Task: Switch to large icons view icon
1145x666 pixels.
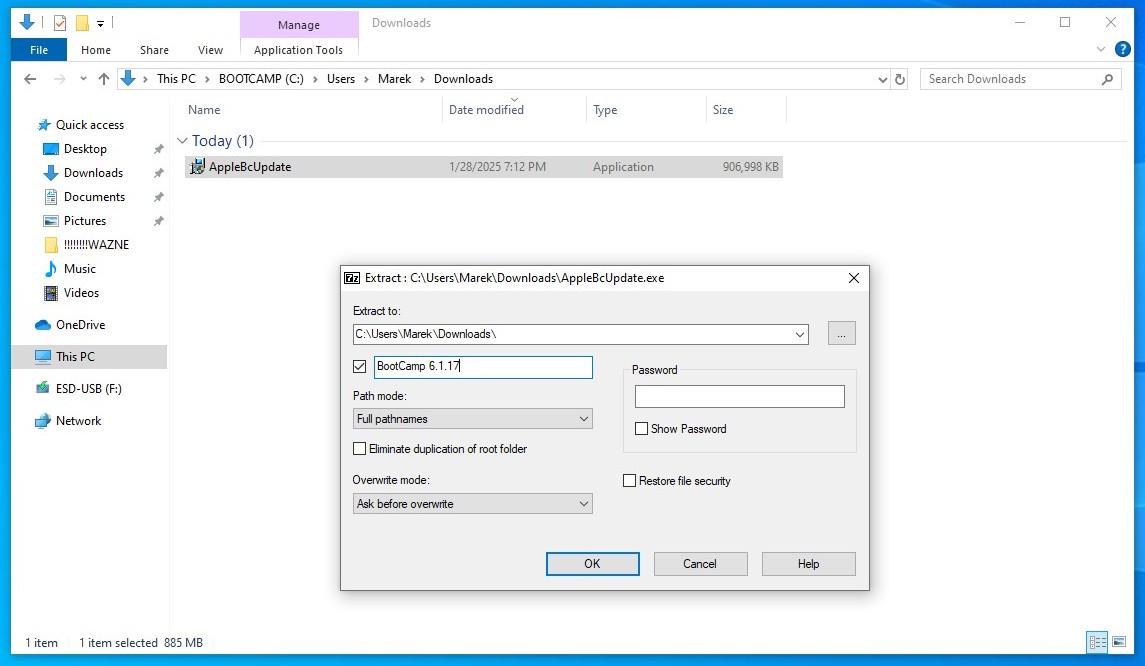Action: (1119, 643)
